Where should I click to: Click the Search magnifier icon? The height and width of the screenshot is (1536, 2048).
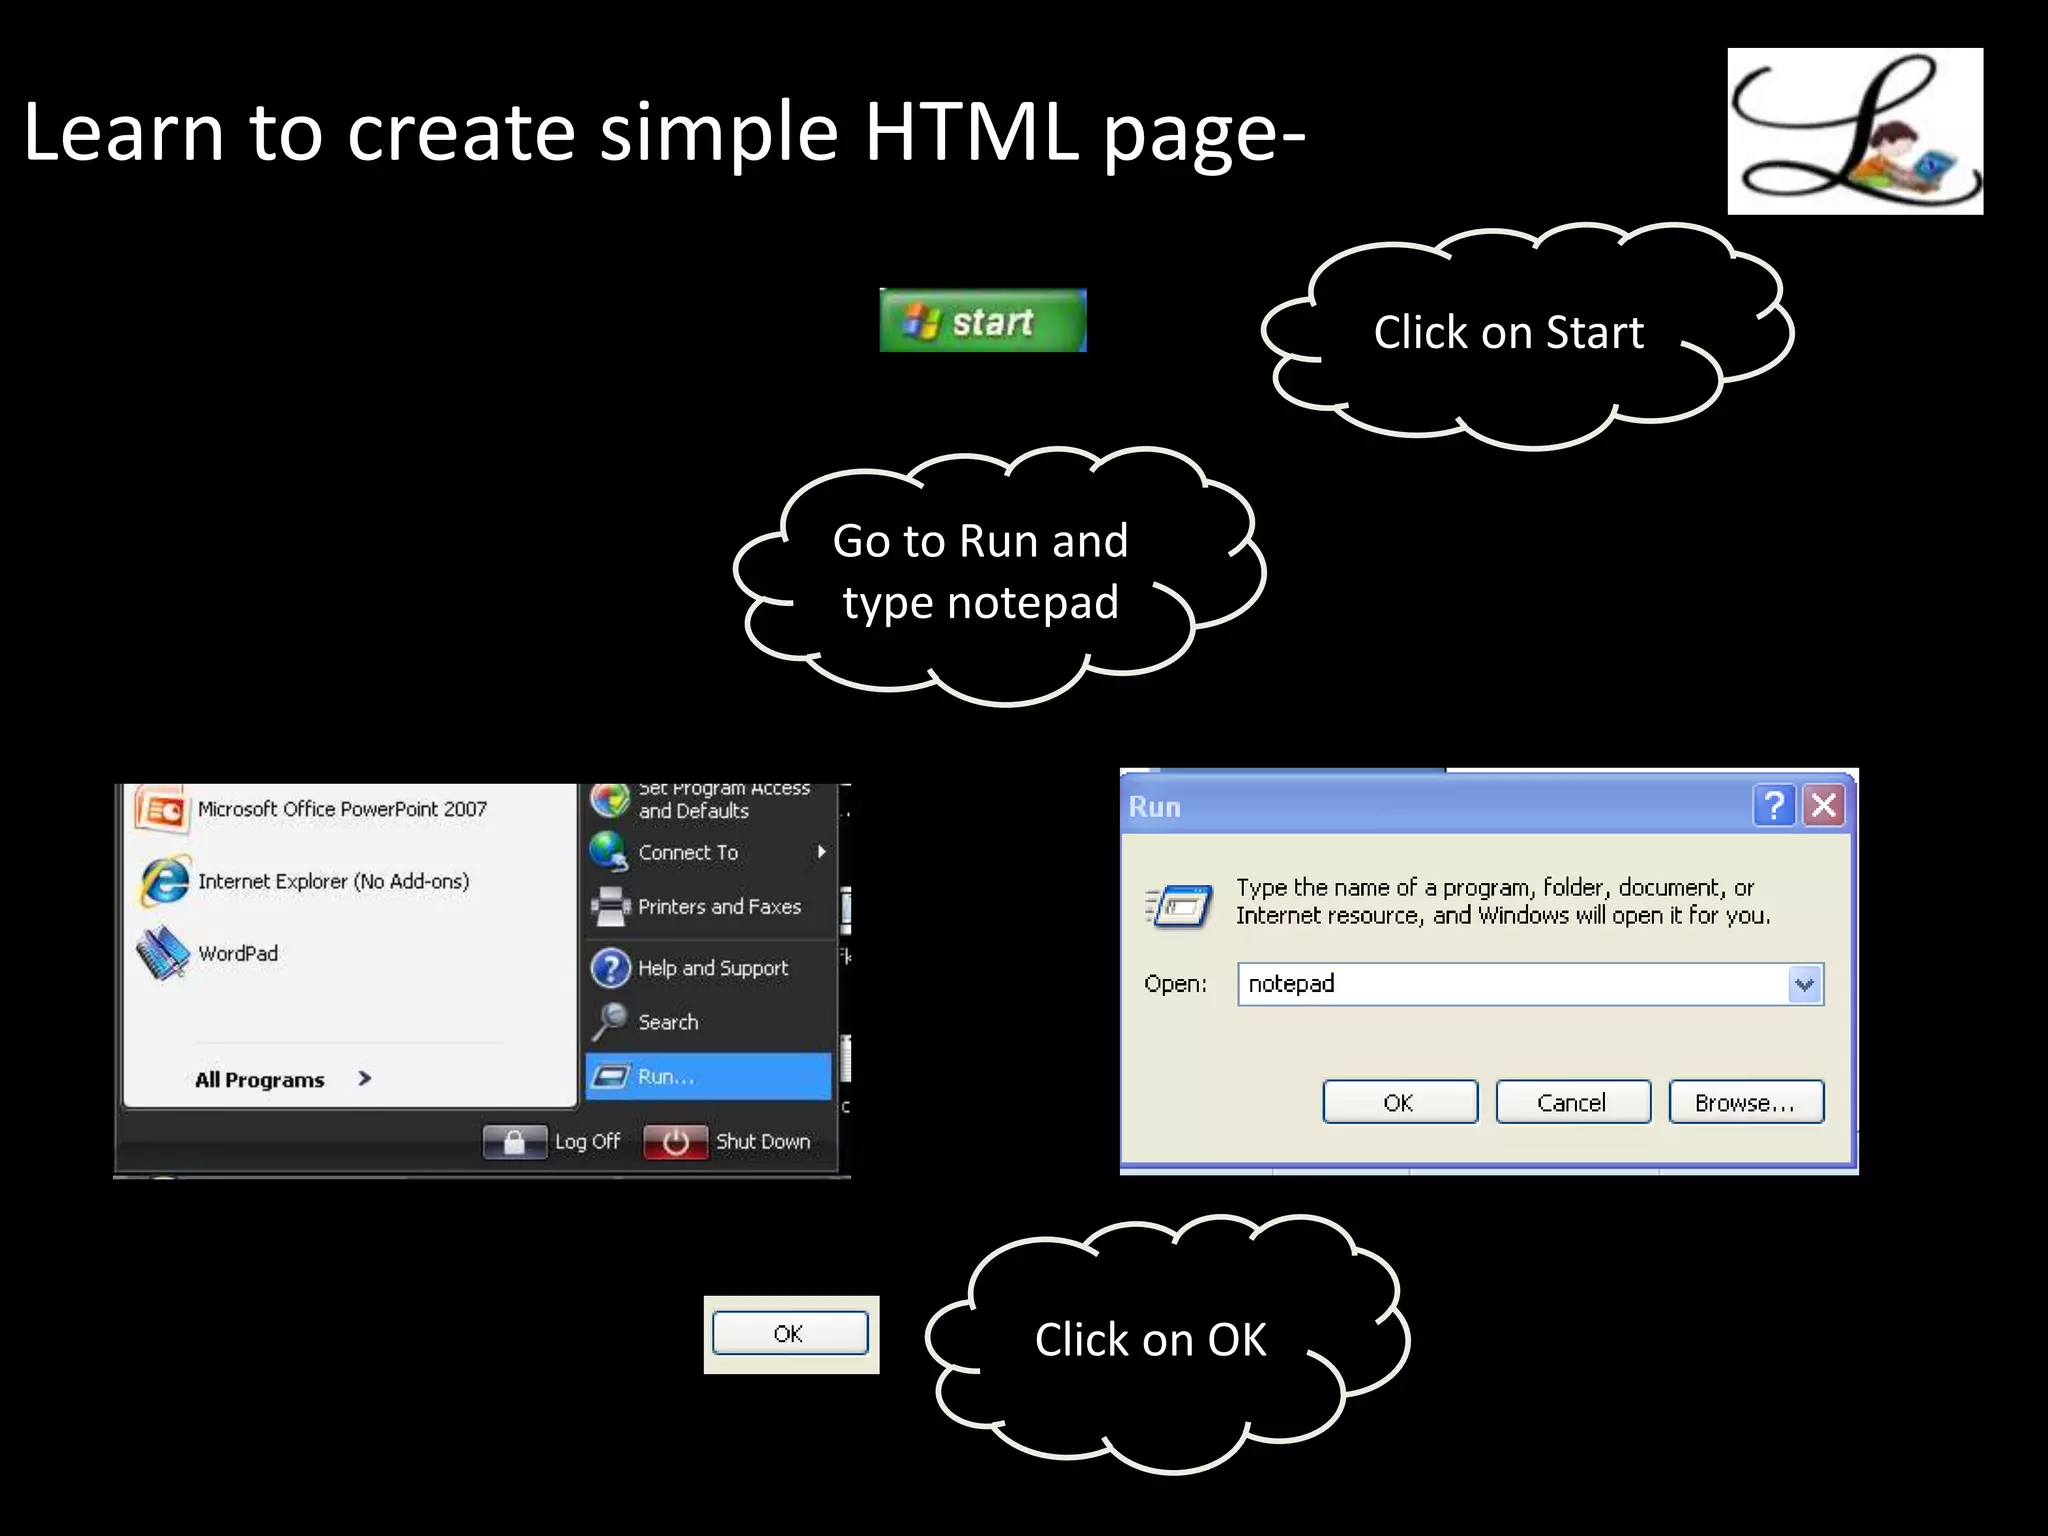coord(609,1022)
